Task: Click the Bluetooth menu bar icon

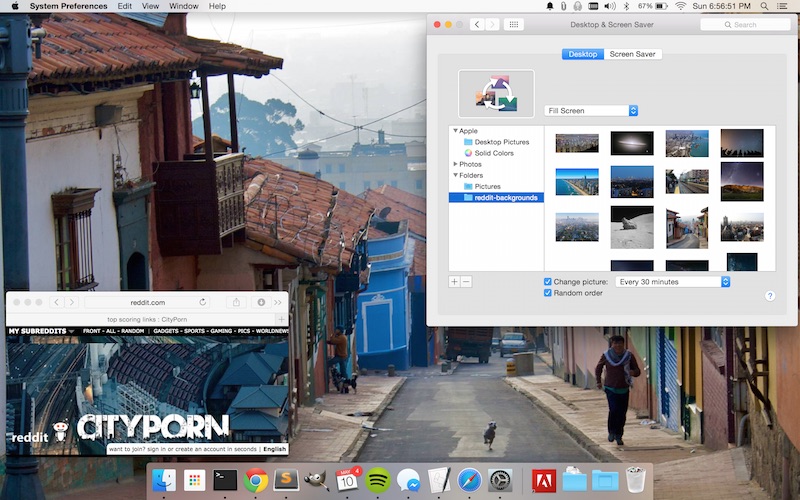Action: (x=627, y=6)
